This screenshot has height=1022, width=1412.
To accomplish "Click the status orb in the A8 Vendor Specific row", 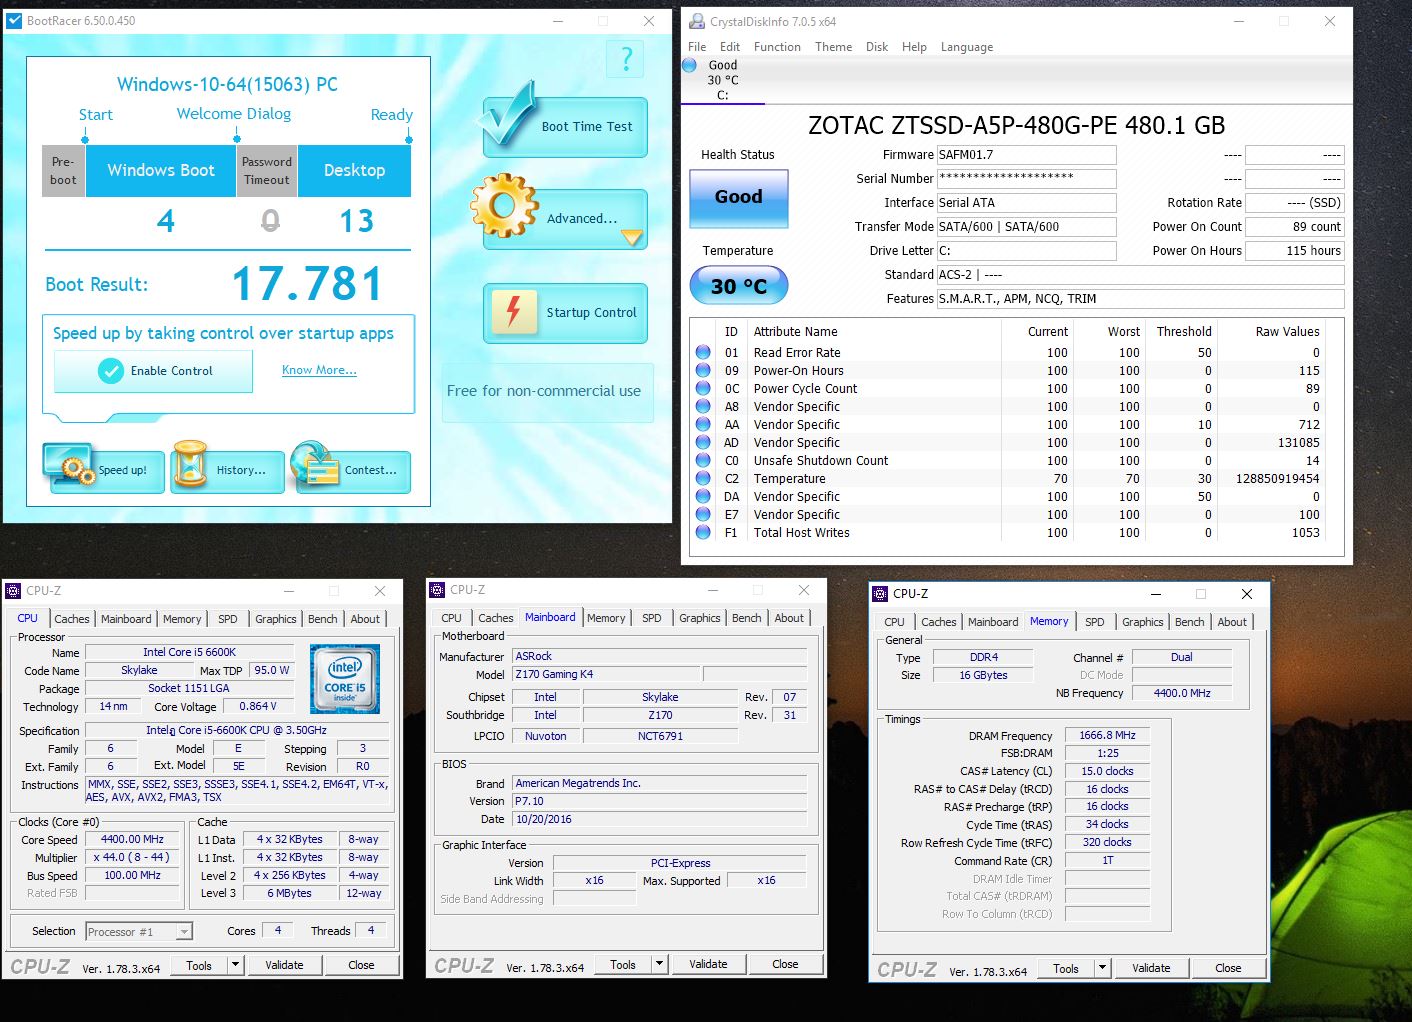I will [x=703, y=406].
